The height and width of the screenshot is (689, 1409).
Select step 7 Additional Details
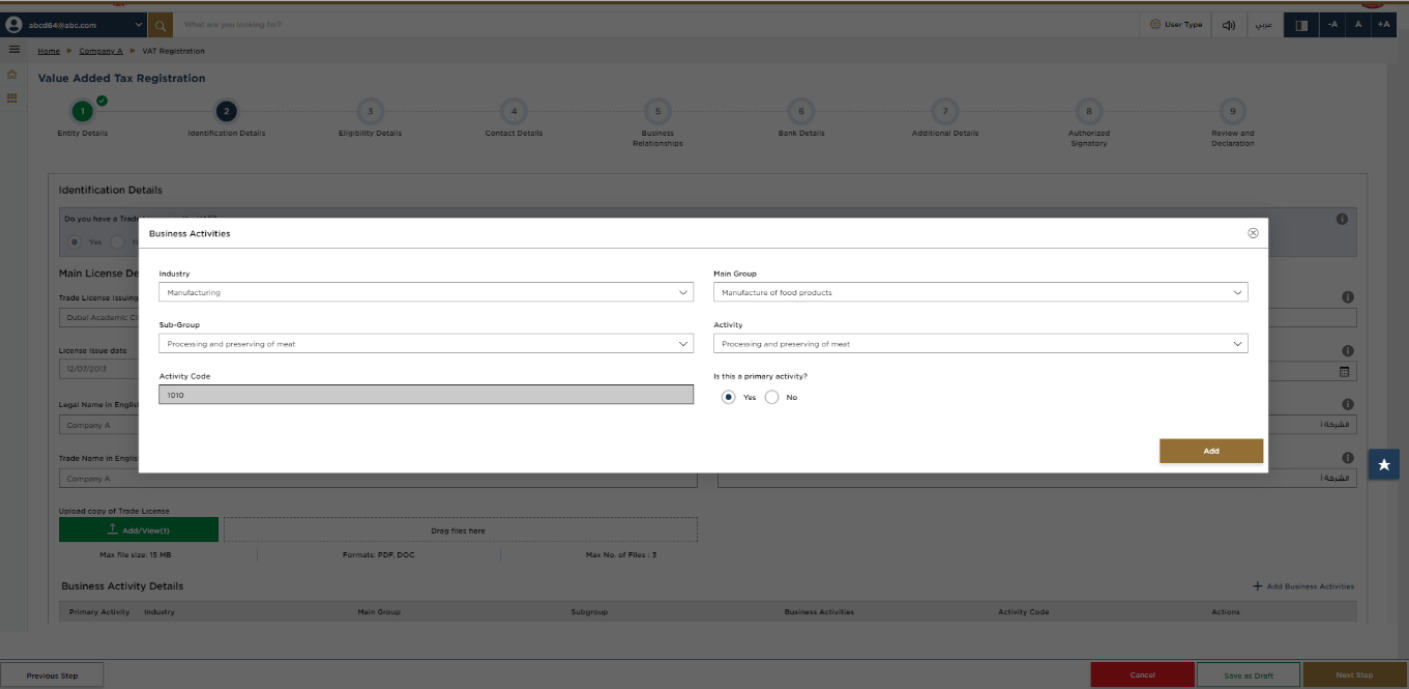(945, 111)
